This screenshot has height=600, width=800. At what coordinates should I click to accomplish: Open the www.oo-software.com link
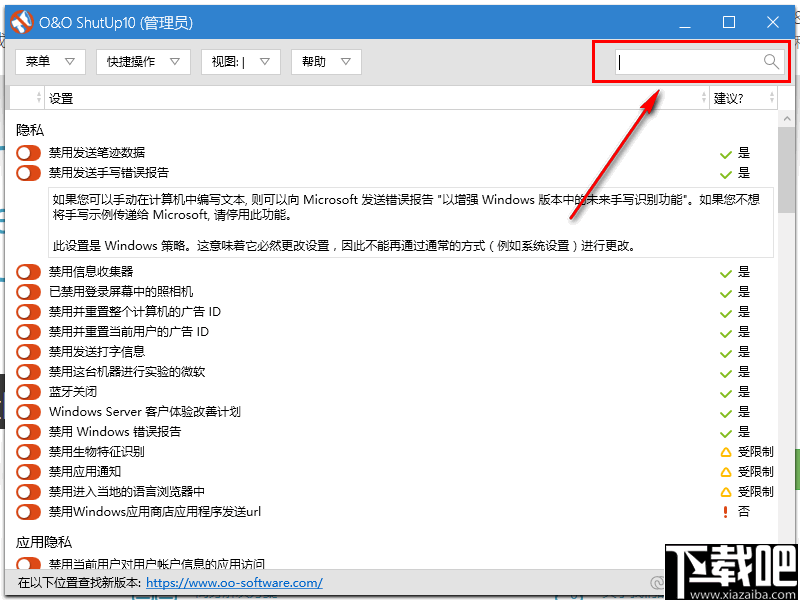tap(233, 581)
